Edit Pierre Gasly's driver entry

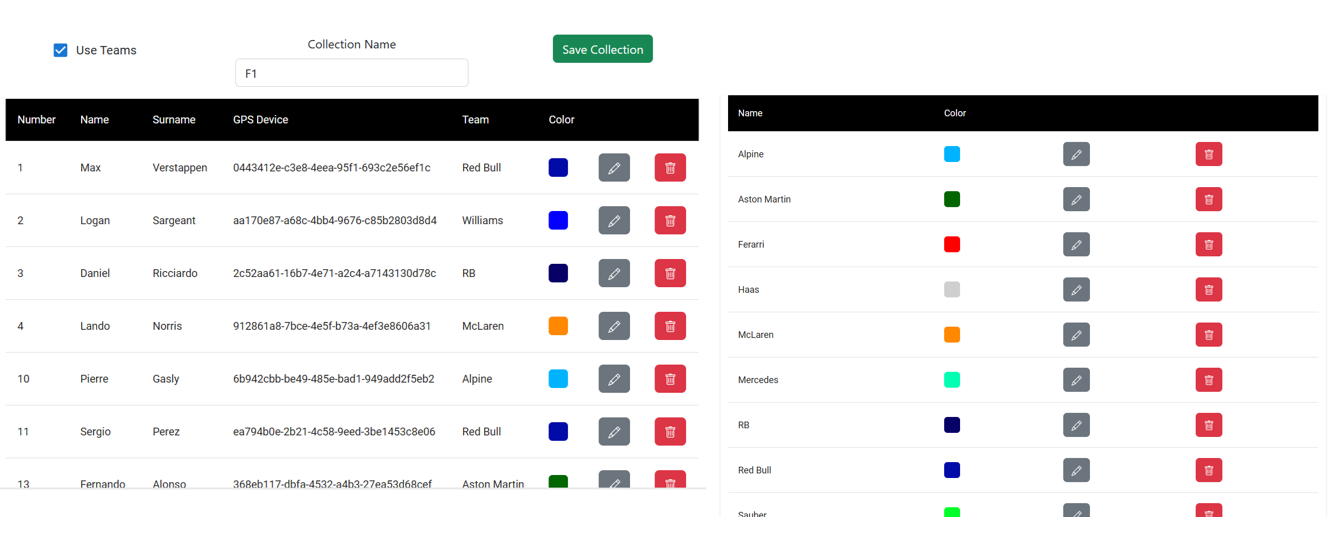[614, 379]
